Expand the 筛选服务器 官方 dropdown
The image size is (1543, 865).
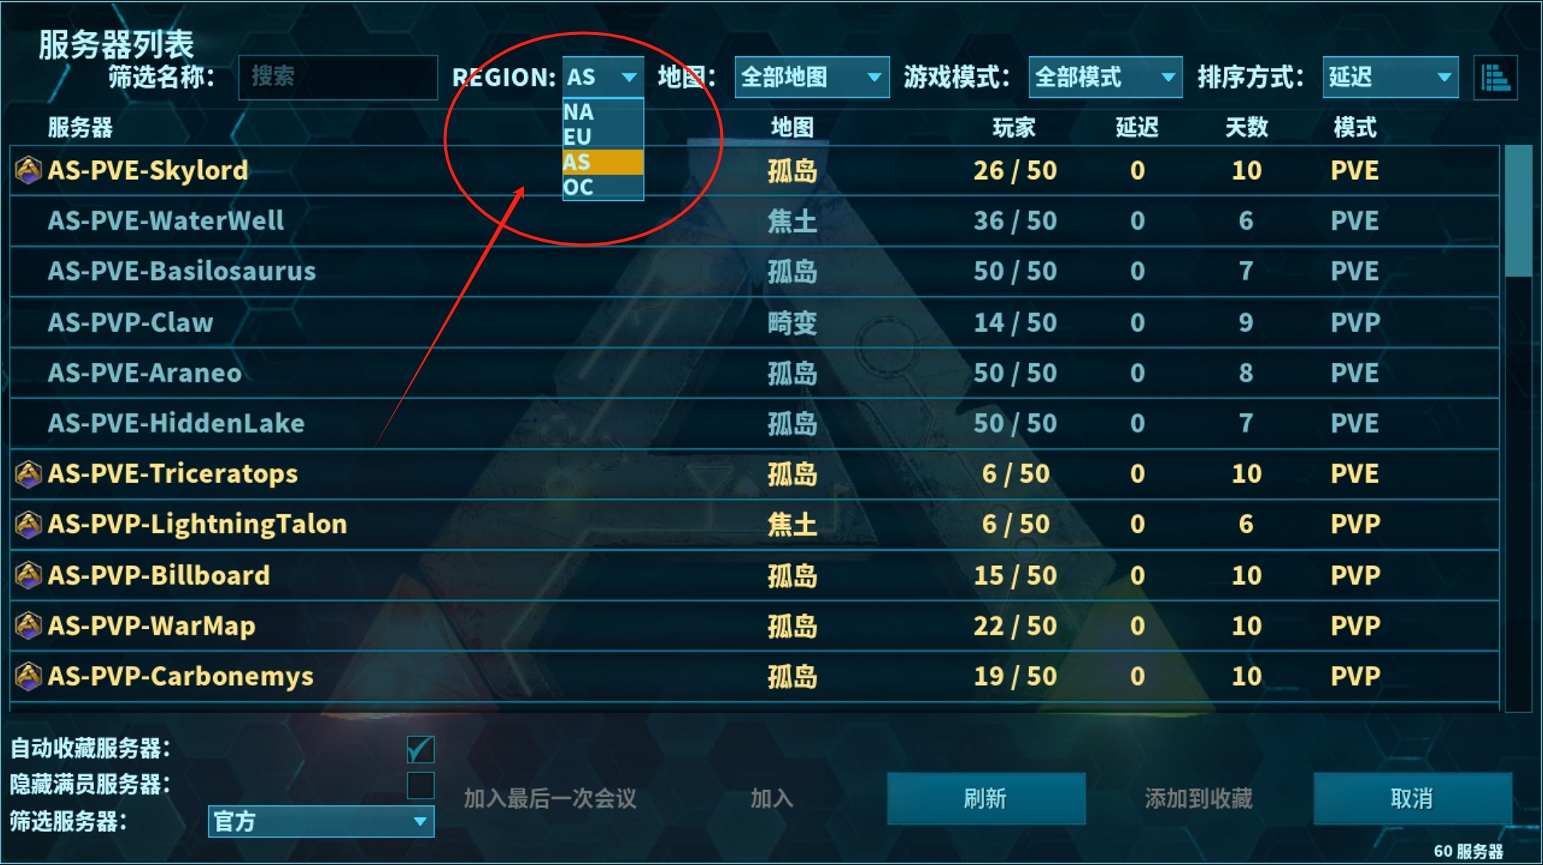(321, 821)
